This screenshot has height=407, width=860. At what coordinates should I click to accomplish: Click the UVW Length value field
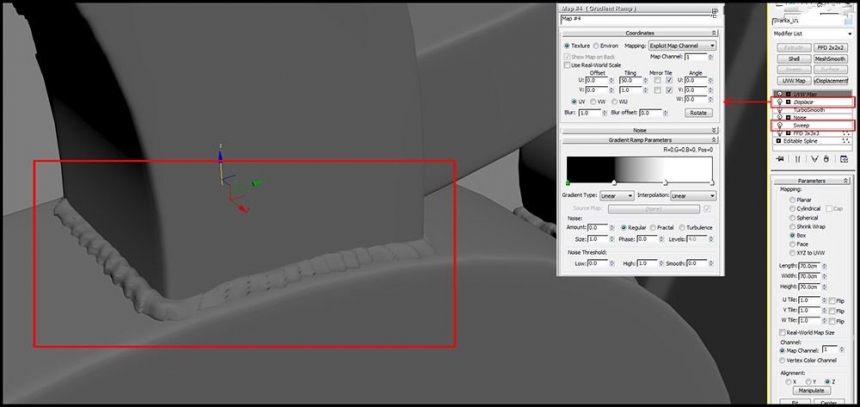tap(808, 266)
